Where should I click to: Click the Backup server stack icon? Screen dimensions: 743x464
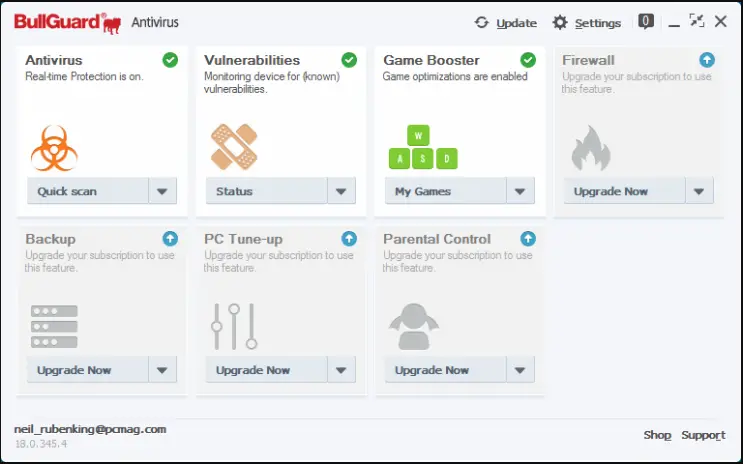54,326
